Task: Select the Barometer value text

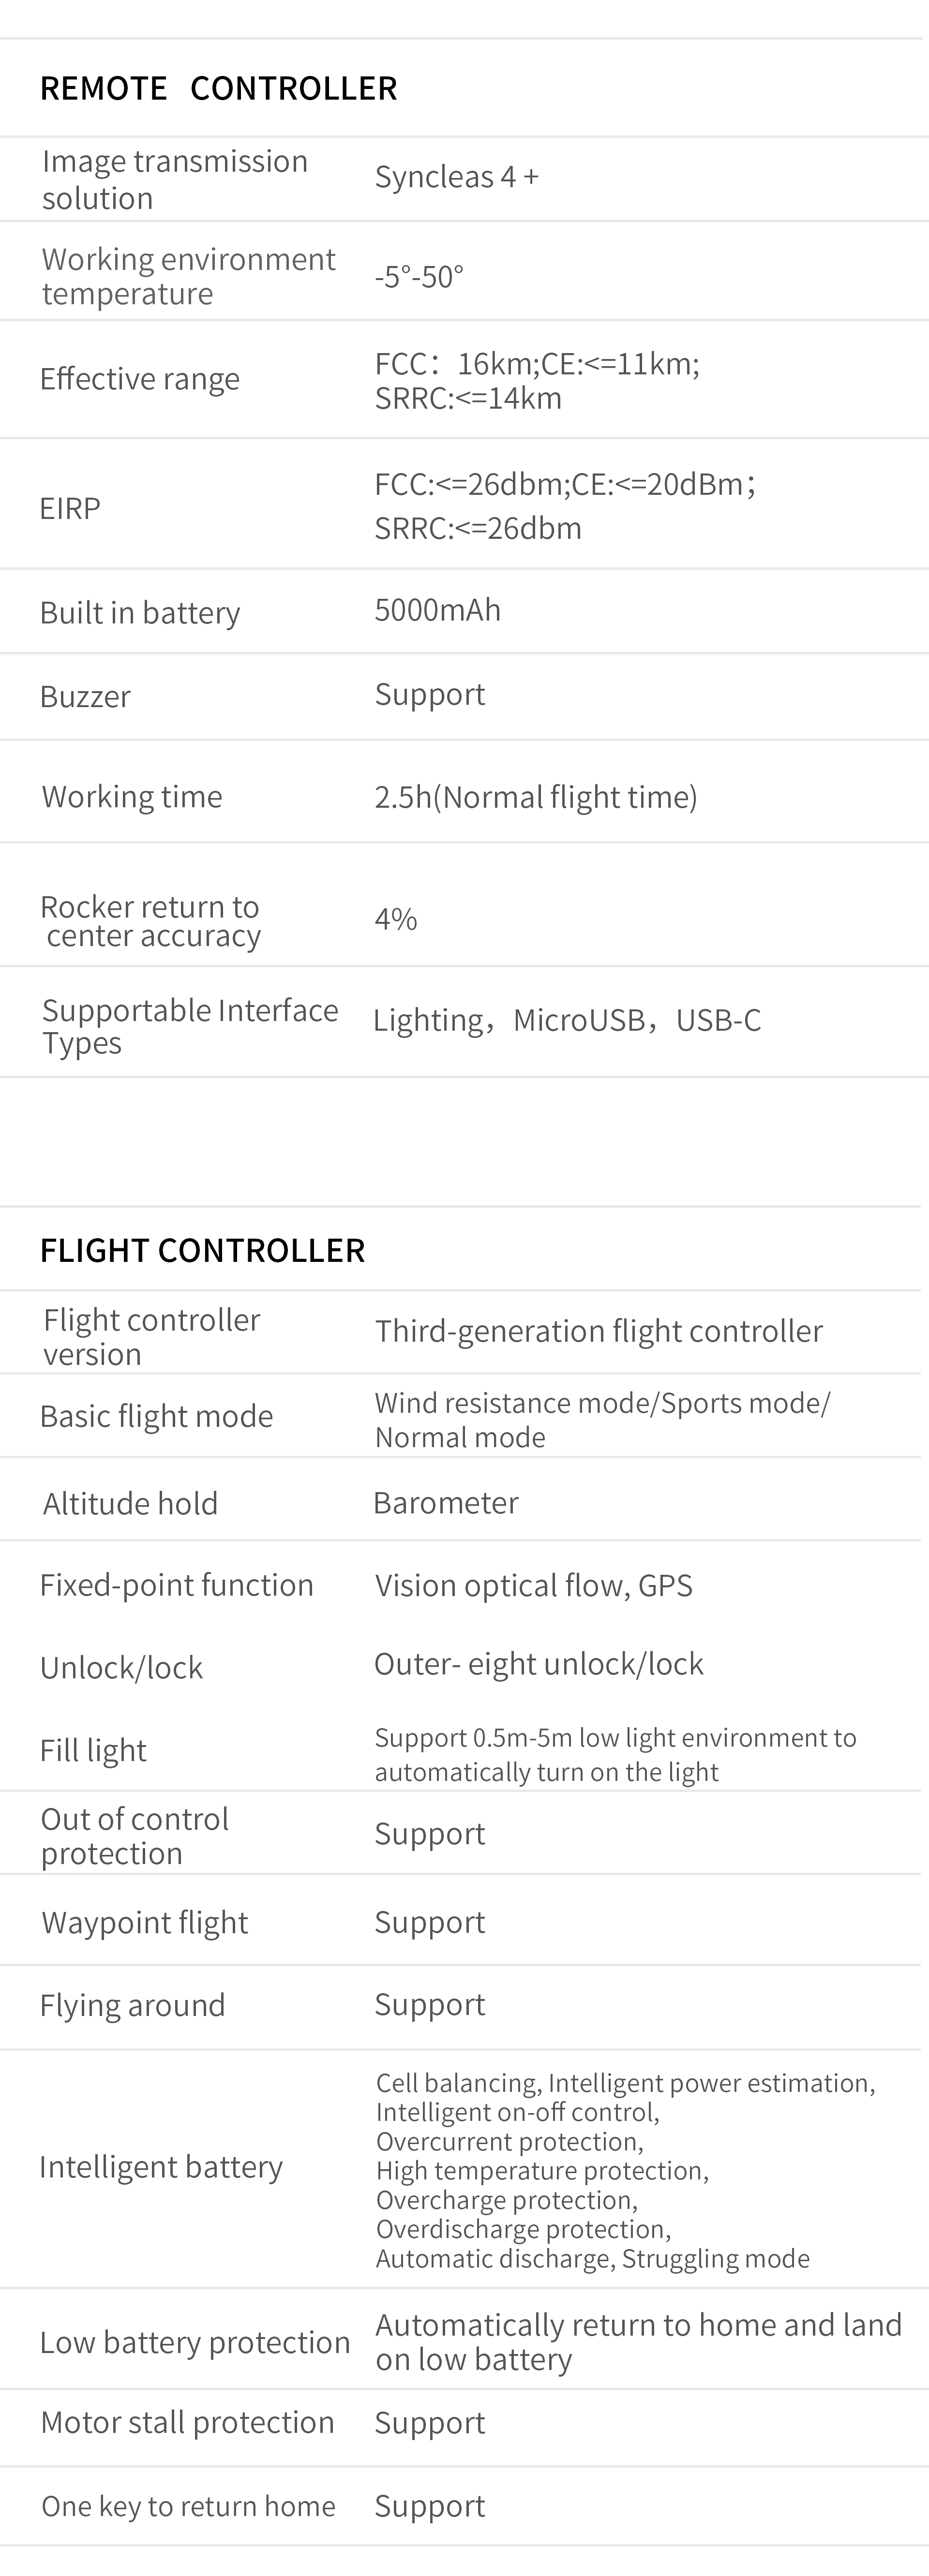Action: 445,1503
